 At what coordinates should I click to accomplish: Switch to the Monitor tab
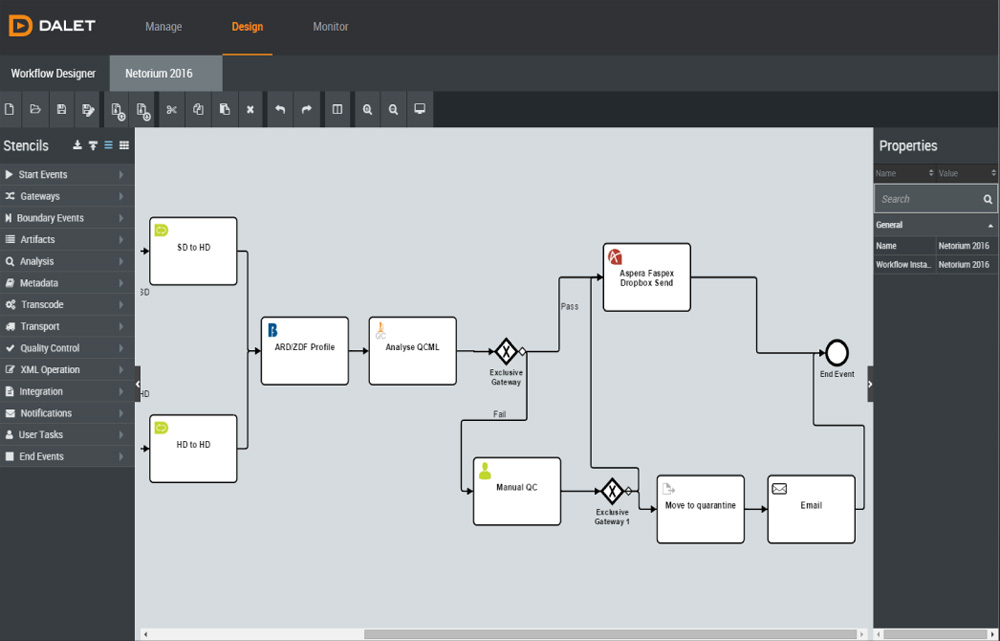(x=330, y=27)
